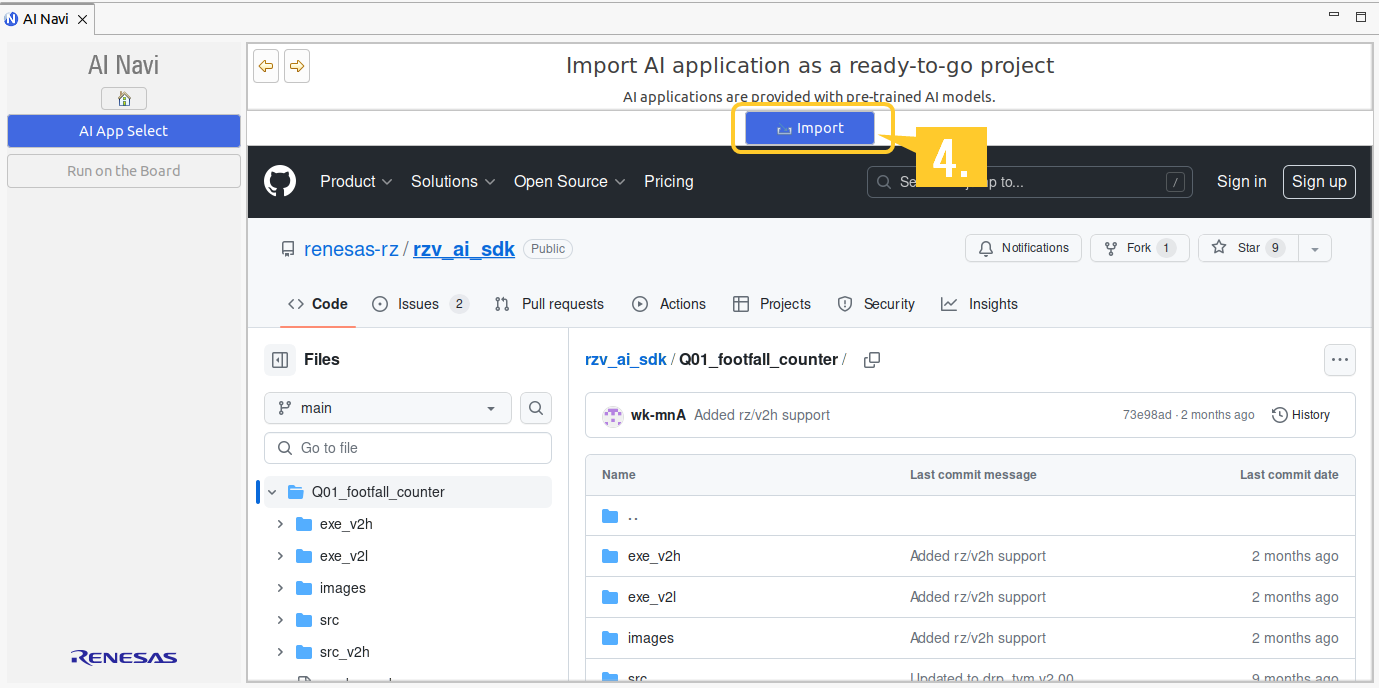The width and height of the screenshot is (1379, 688).
Task: Expand the exe_v2h tree folder
Action: 280,524
